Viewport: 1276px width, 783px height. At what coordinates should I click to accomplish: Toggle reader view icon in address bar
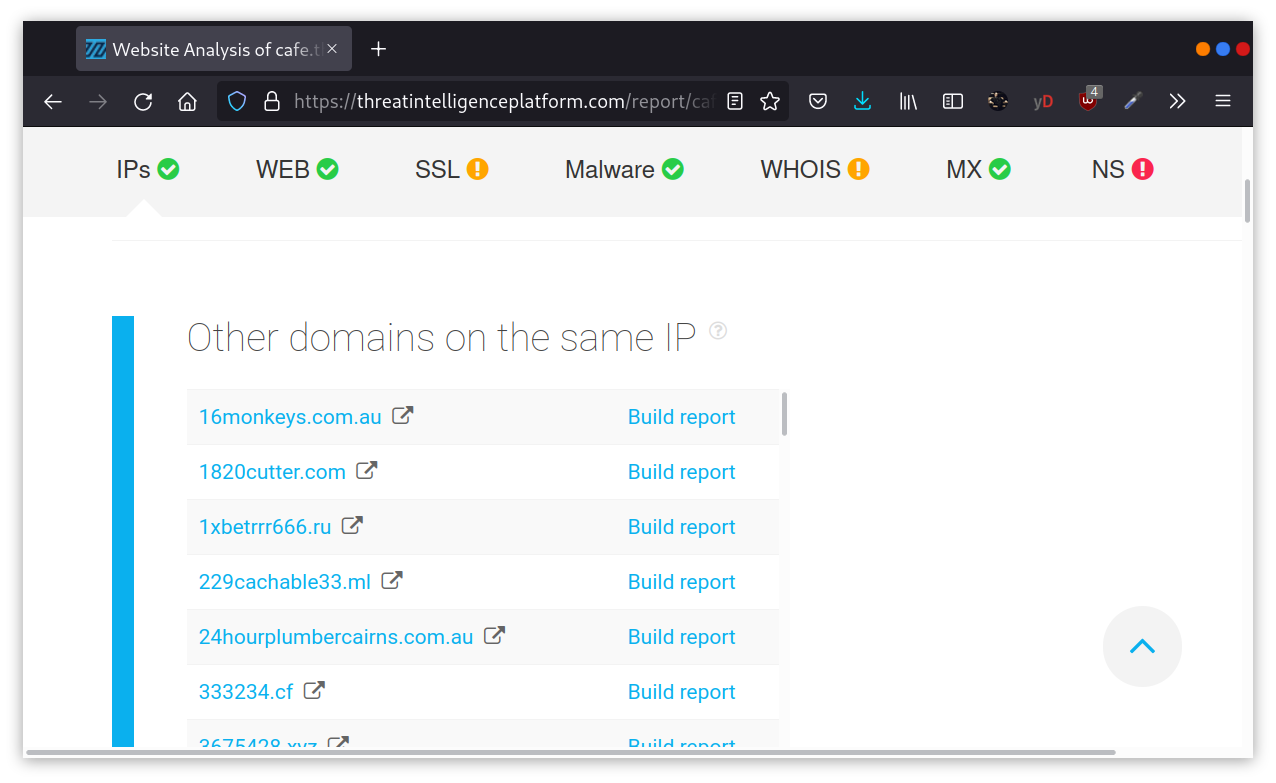click(735, 101)
